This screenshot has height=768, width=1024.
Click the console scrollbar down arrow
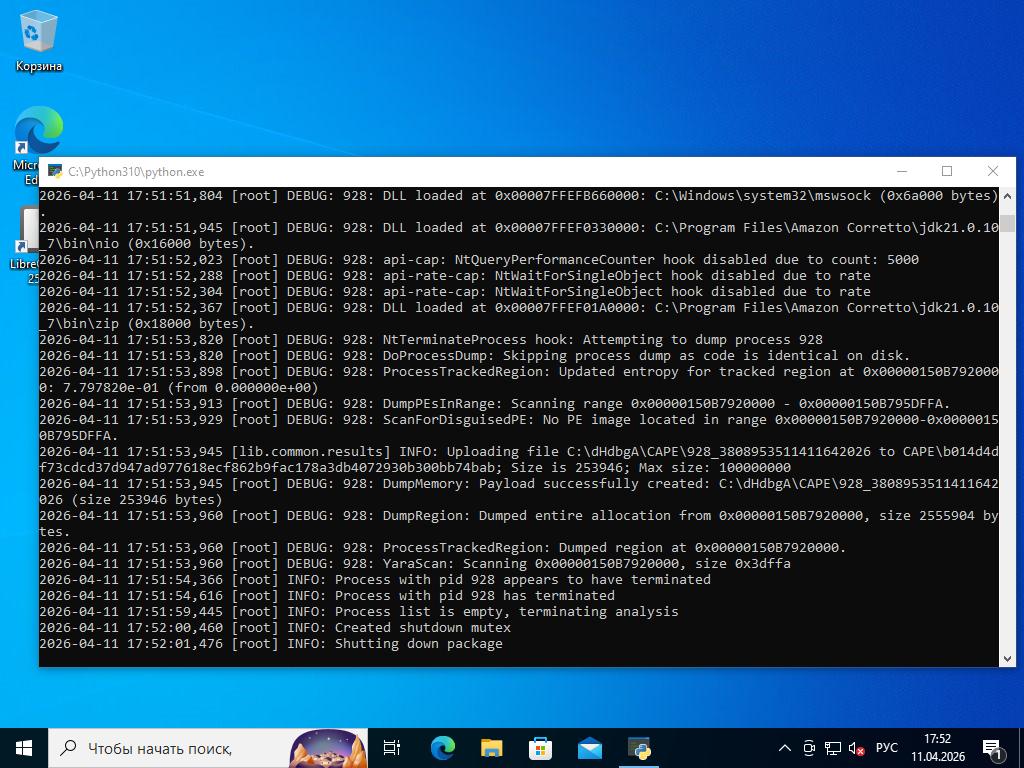(1007, 658)
